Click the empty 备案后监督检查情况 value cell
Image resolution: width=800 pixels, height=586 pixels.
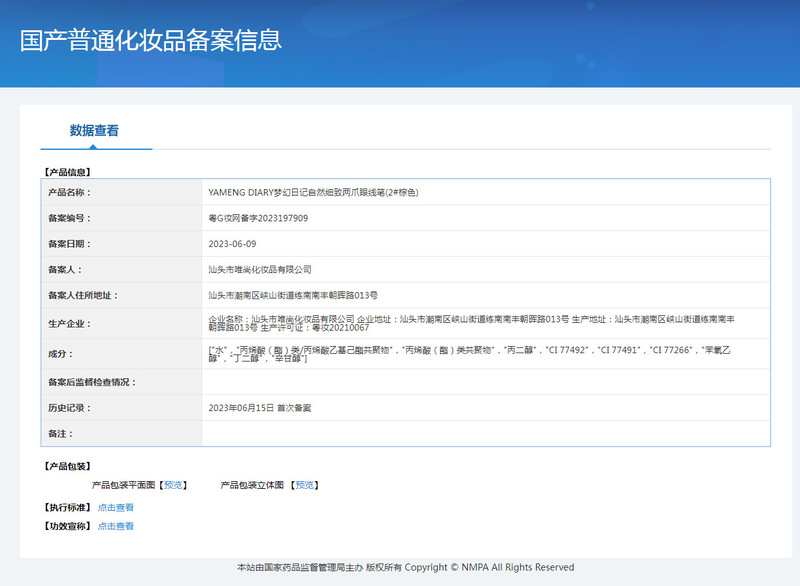tap(485, 382)
